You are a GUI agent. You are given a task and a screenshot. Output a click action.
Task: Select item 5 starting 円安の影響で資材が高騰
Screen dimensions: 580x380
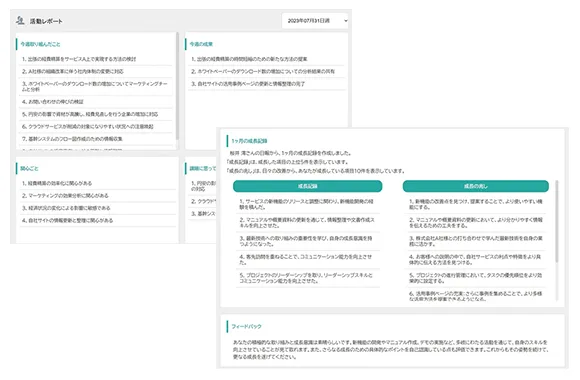pyautogui.click(x=95, y=114)
